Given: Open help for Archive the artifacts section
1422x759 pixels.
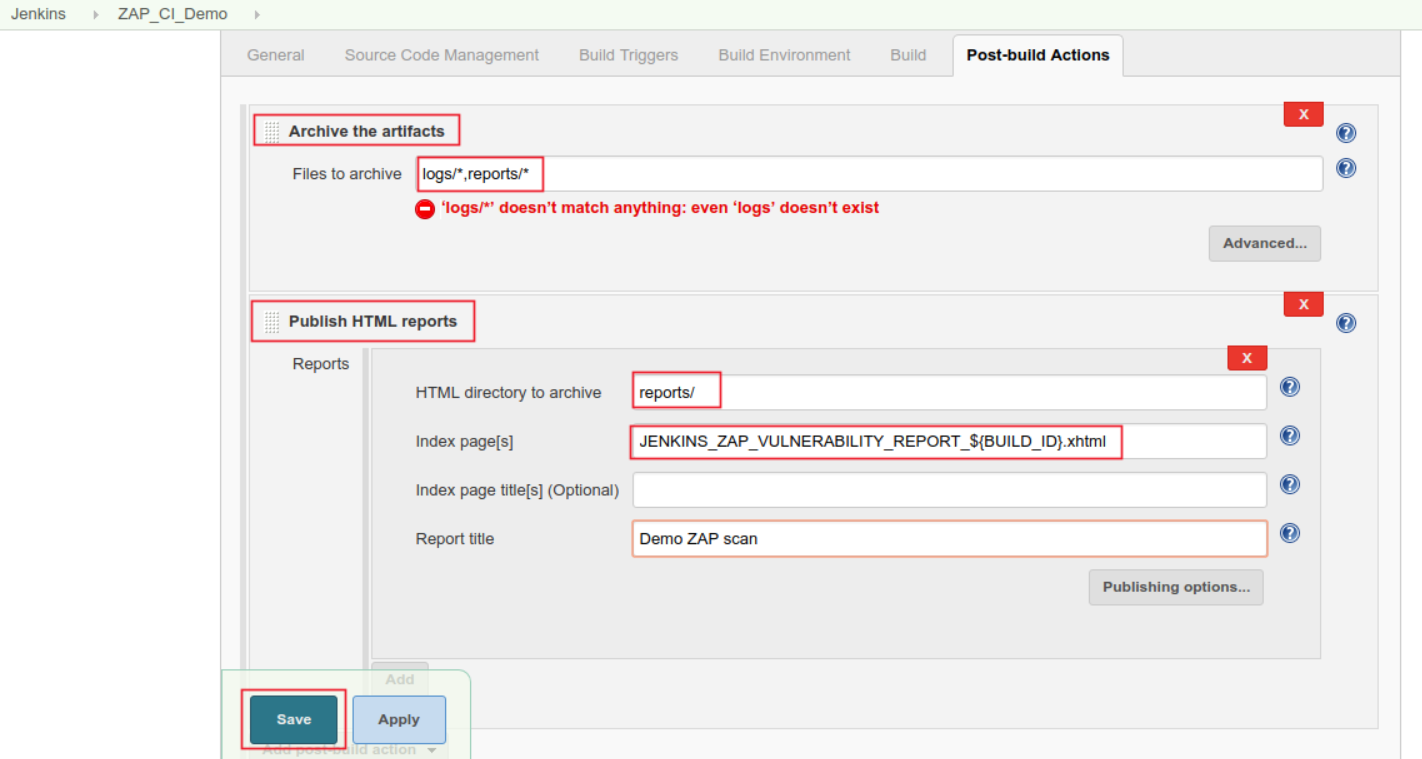Looking at the screenshot, I should point(1346,133).
